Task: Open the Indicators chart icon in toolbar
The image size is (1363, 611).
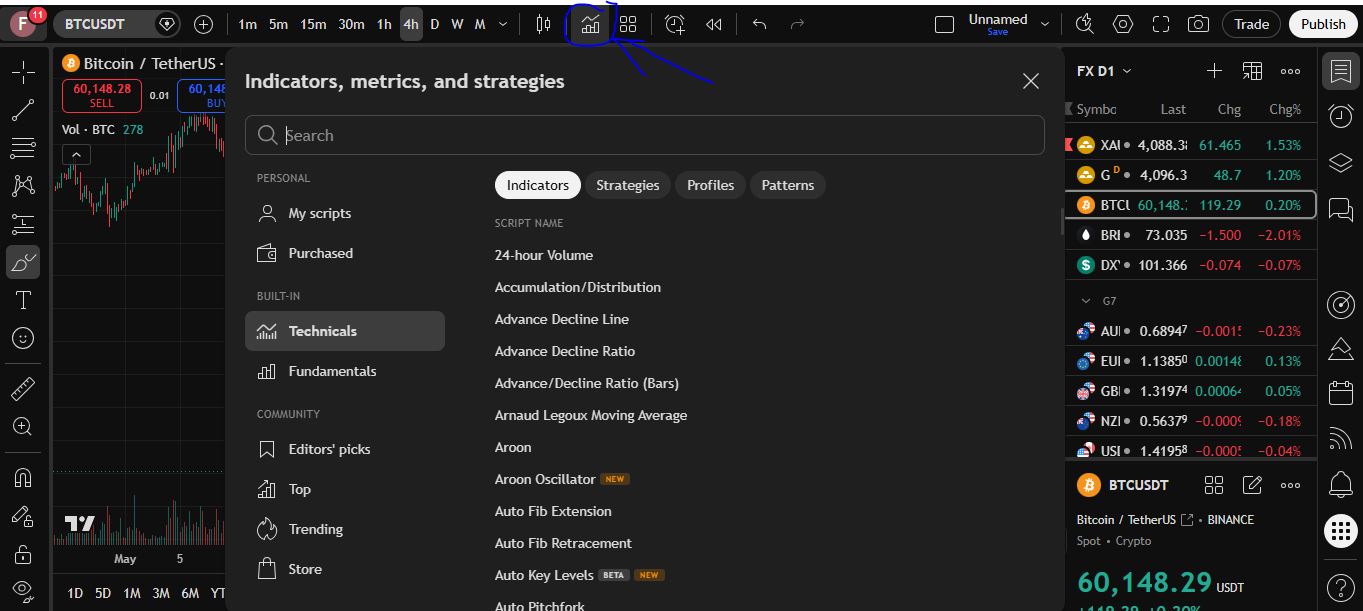Action: pyautogui.click(x=590, y=24)
